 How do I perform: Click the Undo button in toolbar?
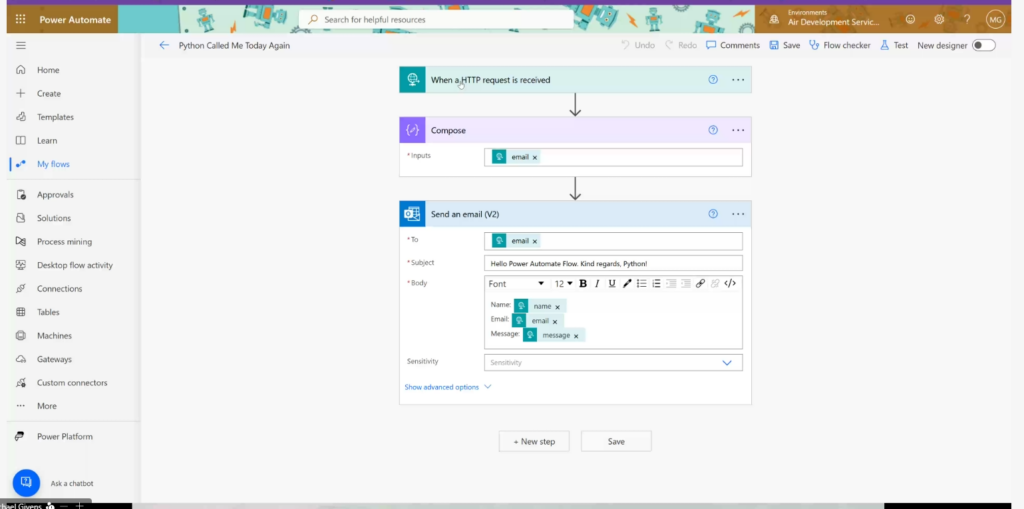(x=637, y=45)
